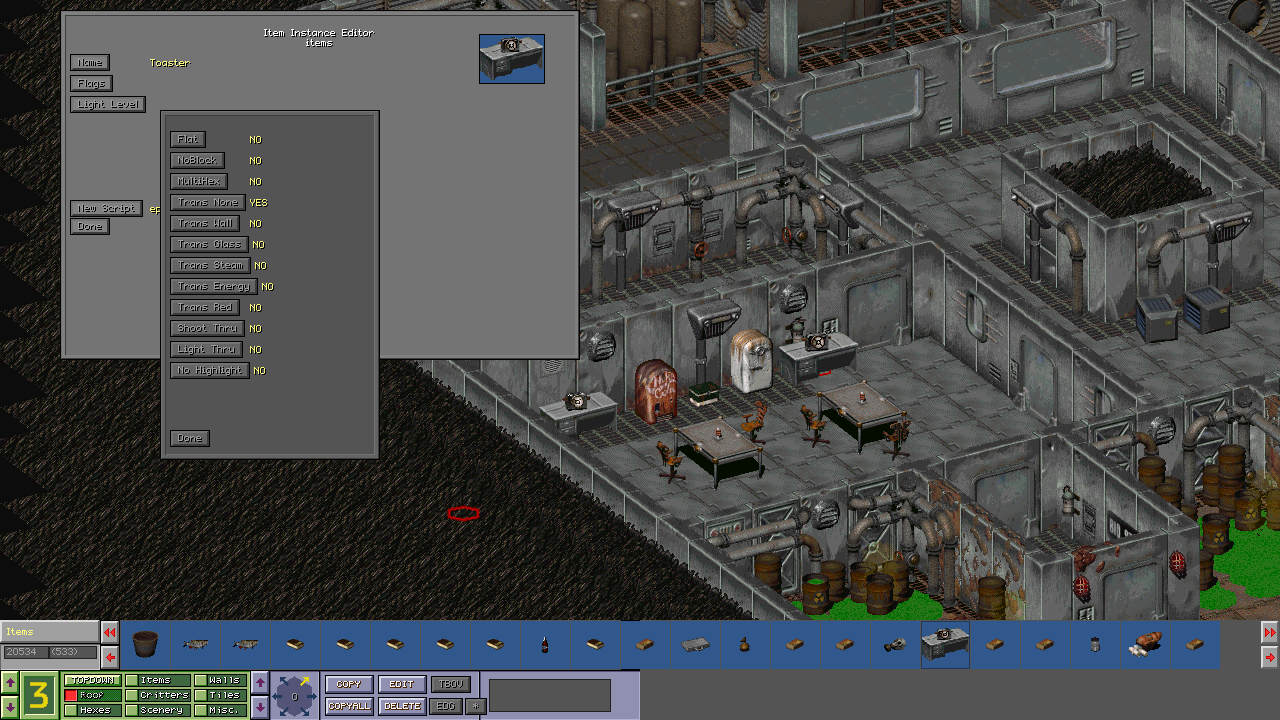Click Done below the New Script button
Viewport: 1280px width, 720px height.
90,226
